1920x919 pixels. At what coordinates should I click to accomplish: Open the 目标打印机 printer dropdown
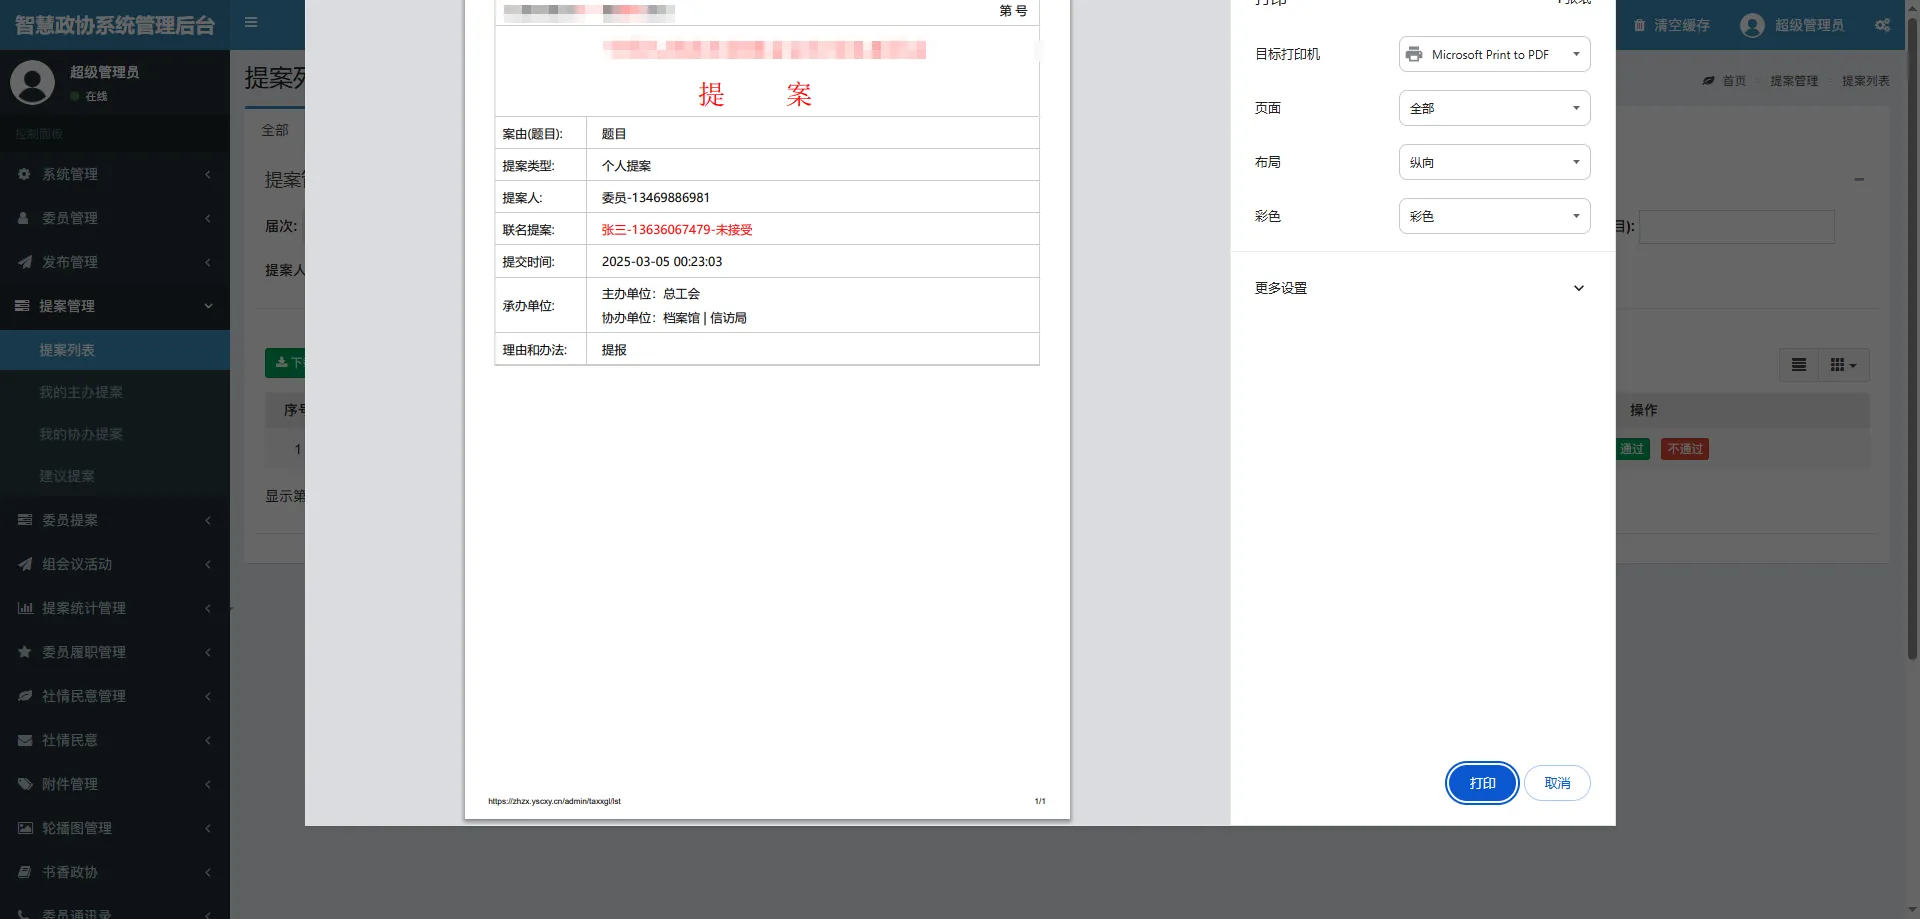click(x=1494, y=54)
